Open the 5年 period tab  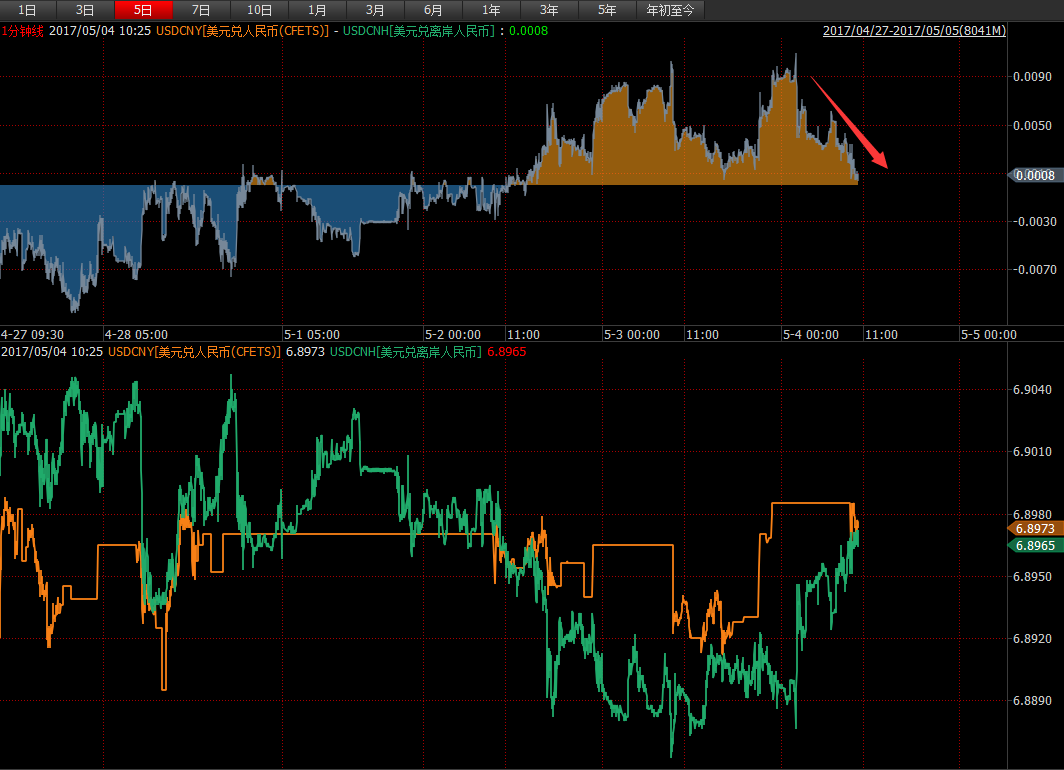pos(607,10)
